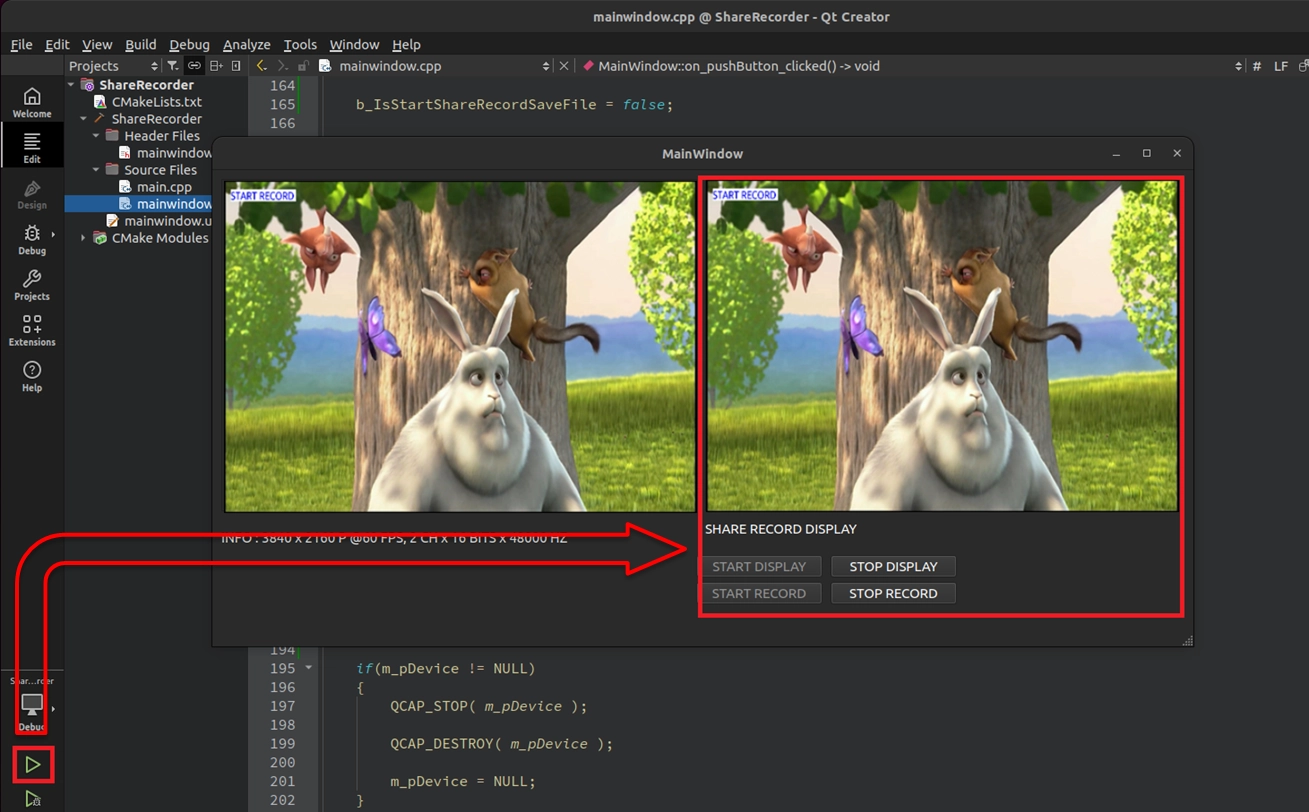Open the Welcome mode
The height and width of the screenshot is (812, 1309).
point(32,102)
